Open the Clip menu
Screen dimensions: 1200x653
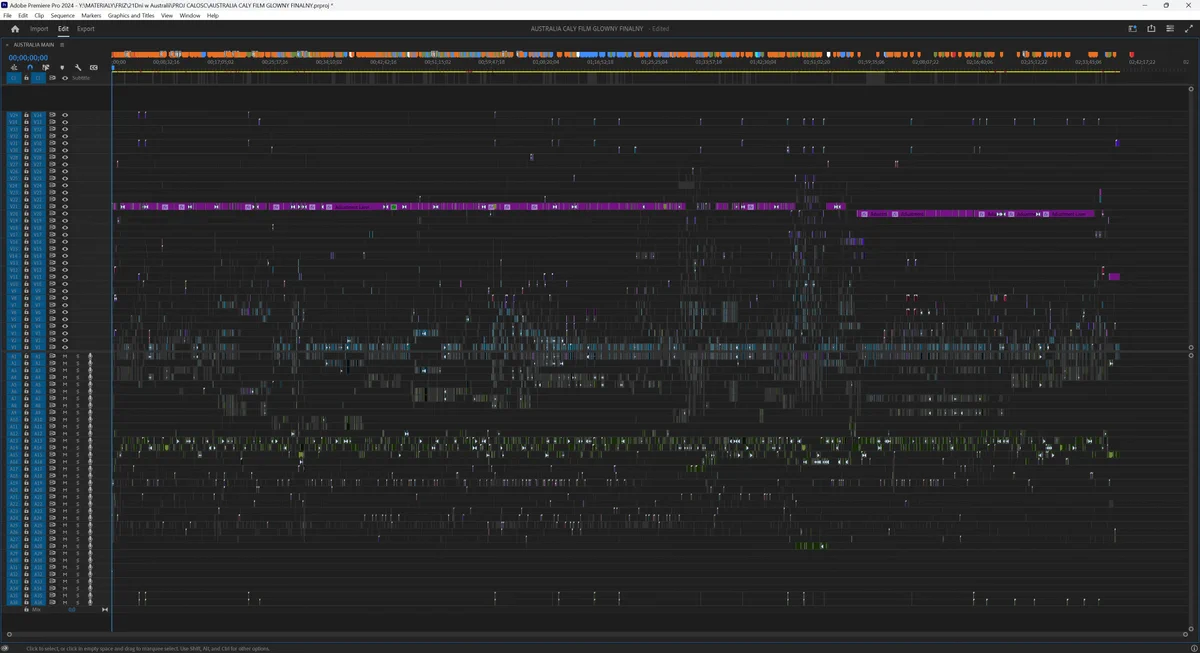(x=39, y=16)
